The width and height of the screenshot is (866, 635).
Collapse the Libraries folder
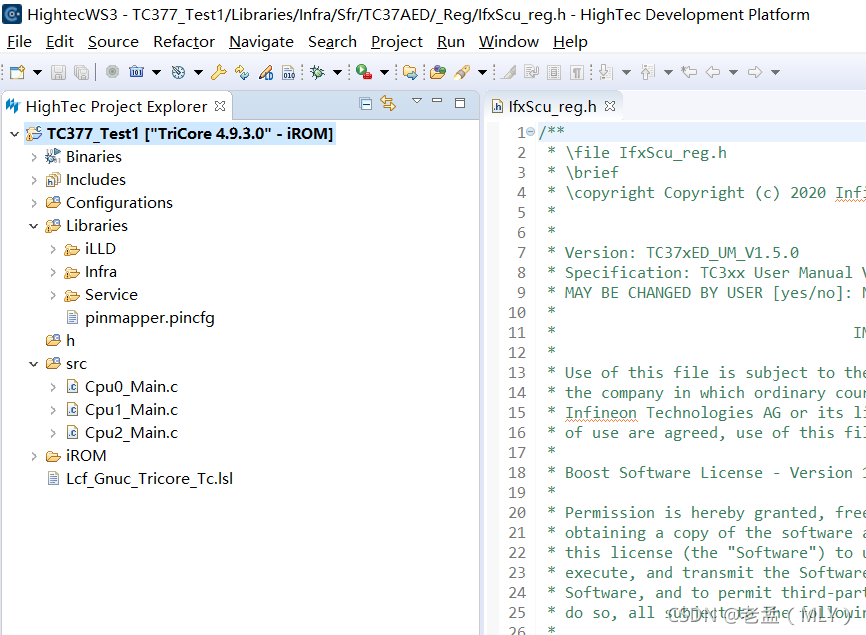[34, 226]
